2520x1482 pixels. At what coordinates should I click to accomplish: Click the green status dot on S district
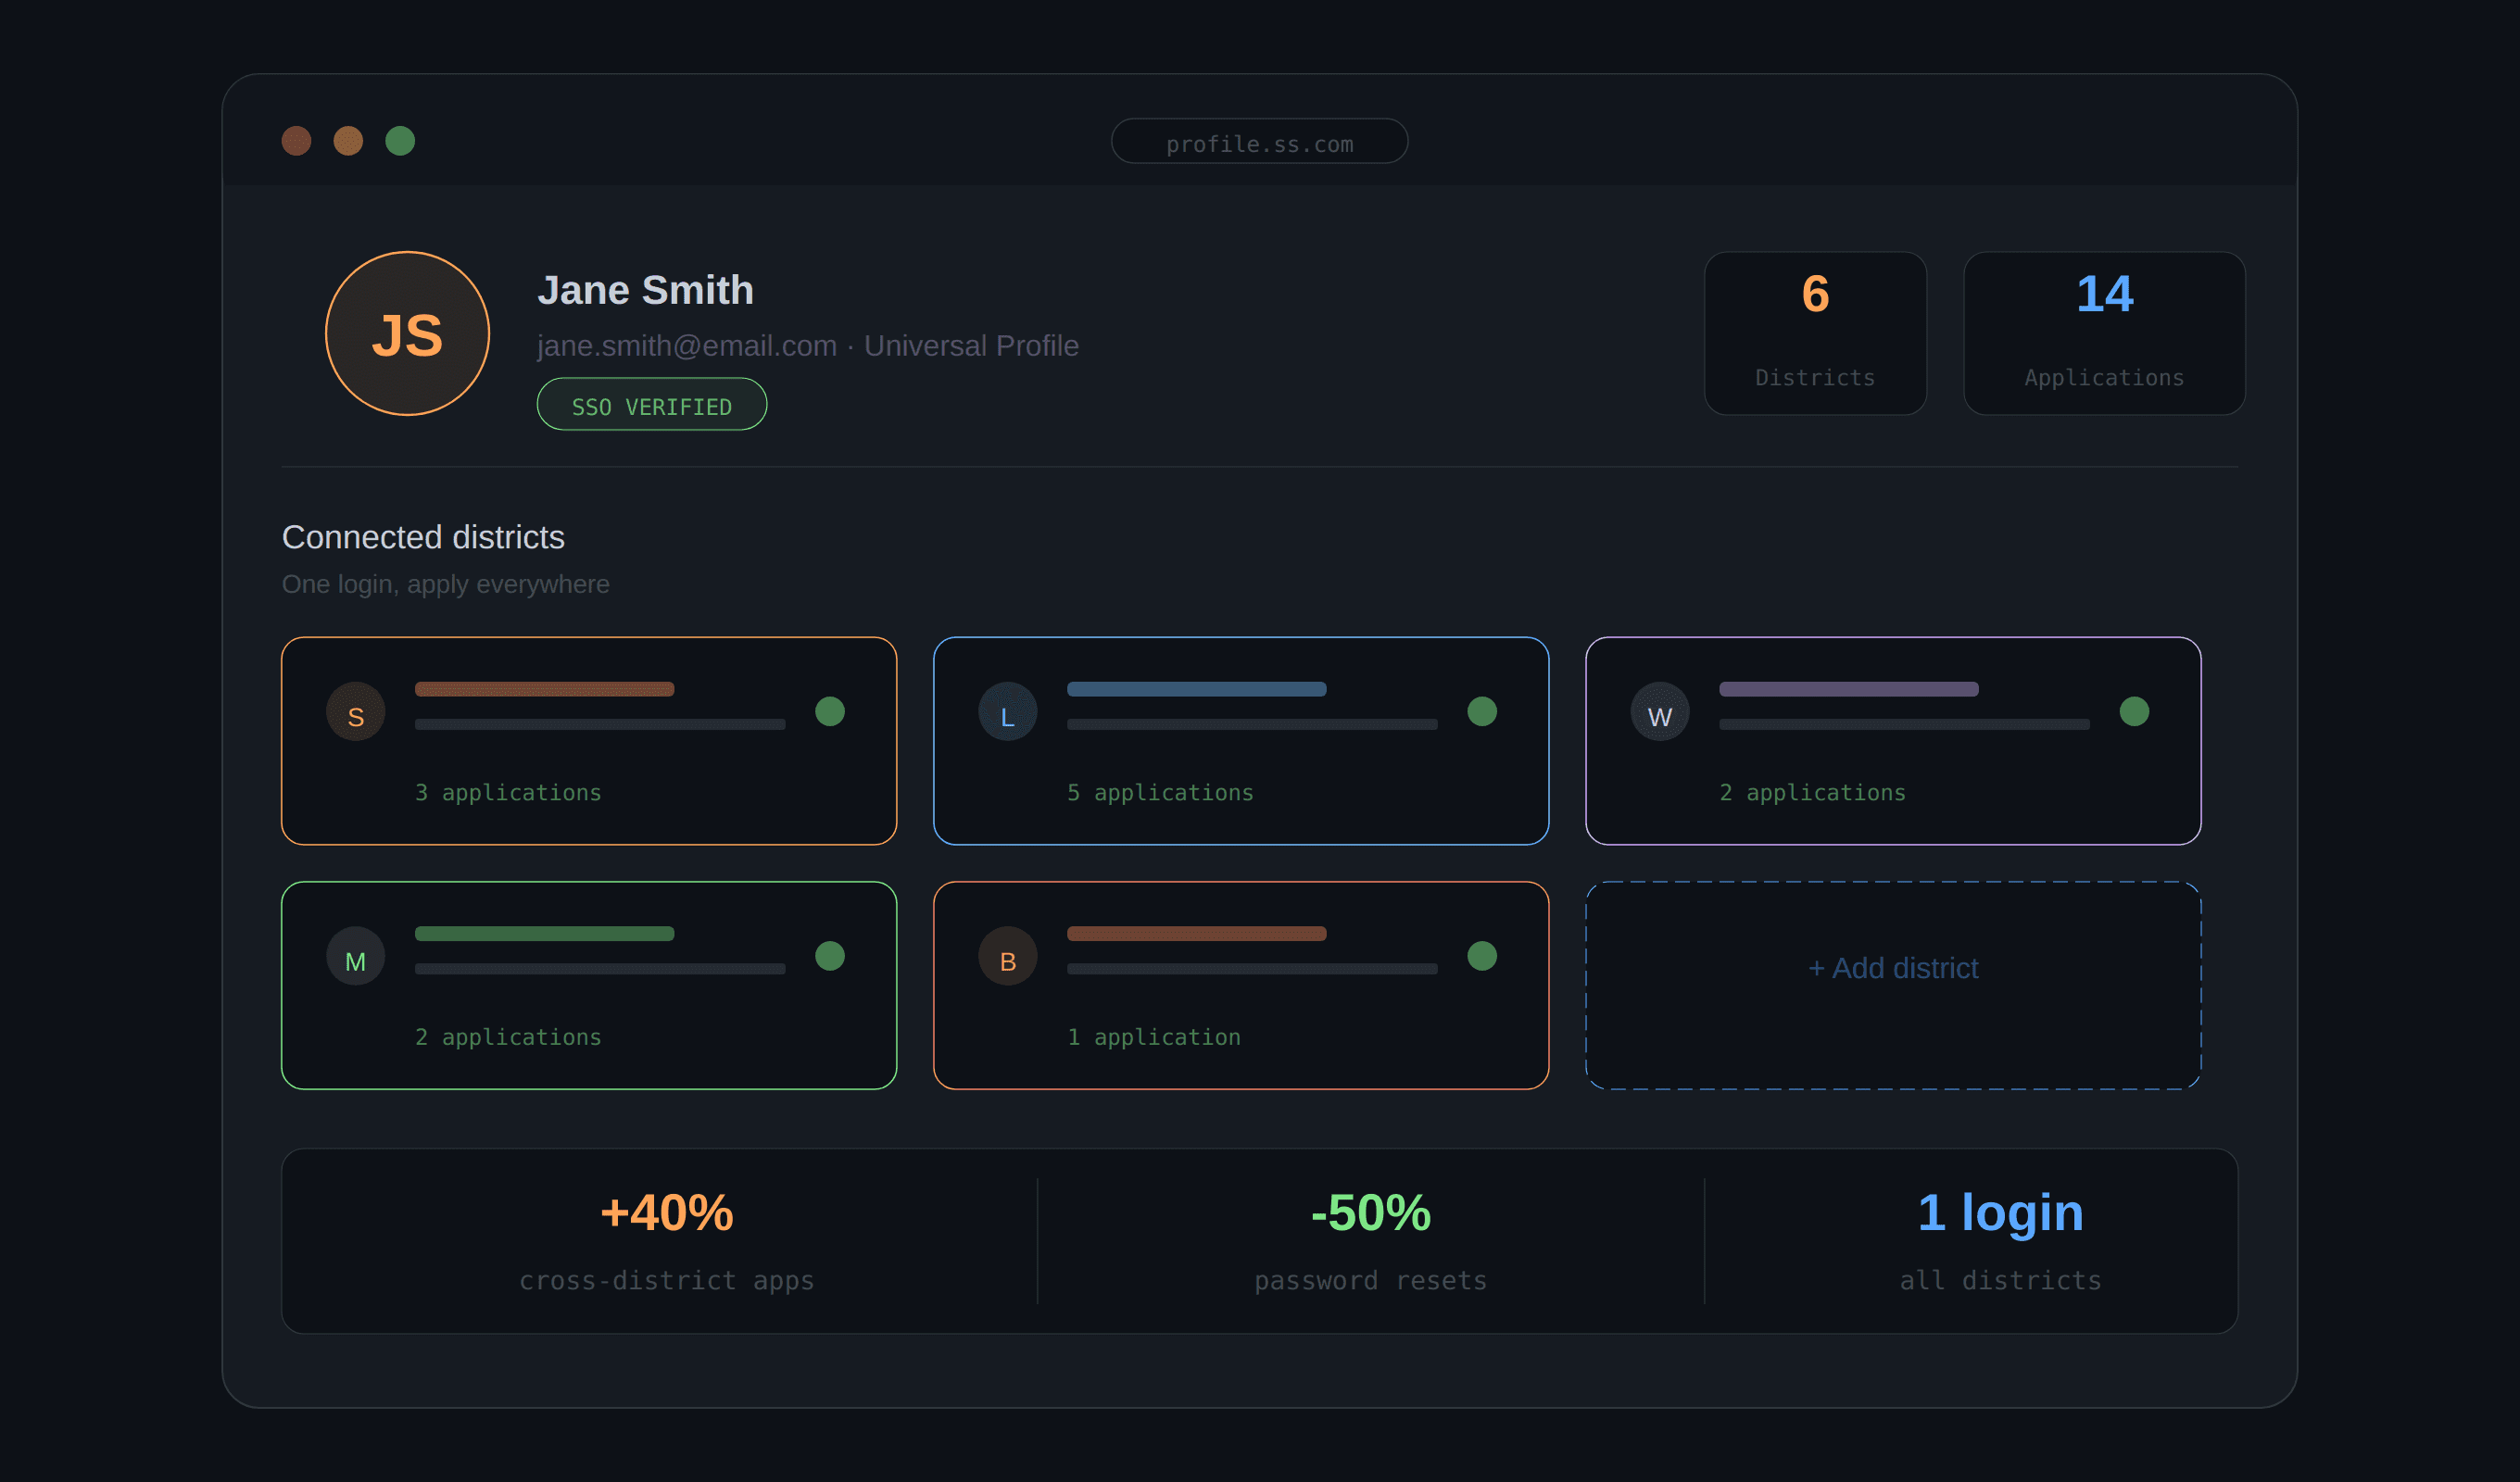click(829, 711)
